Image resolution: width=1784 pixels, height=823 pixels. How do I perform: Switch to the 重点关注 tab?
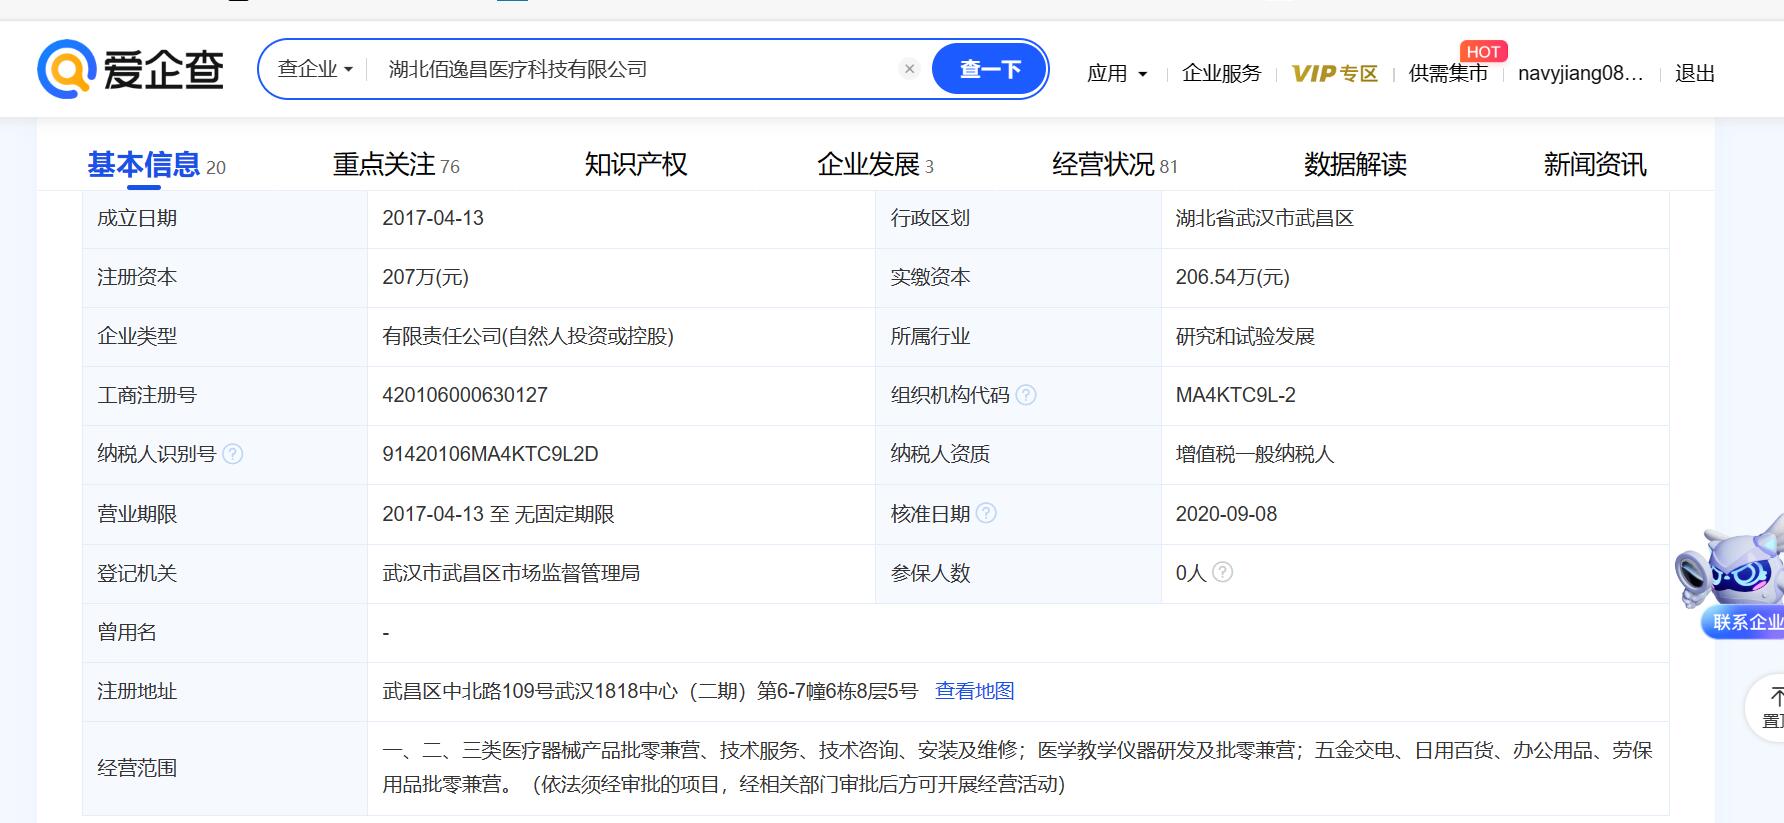395,164
